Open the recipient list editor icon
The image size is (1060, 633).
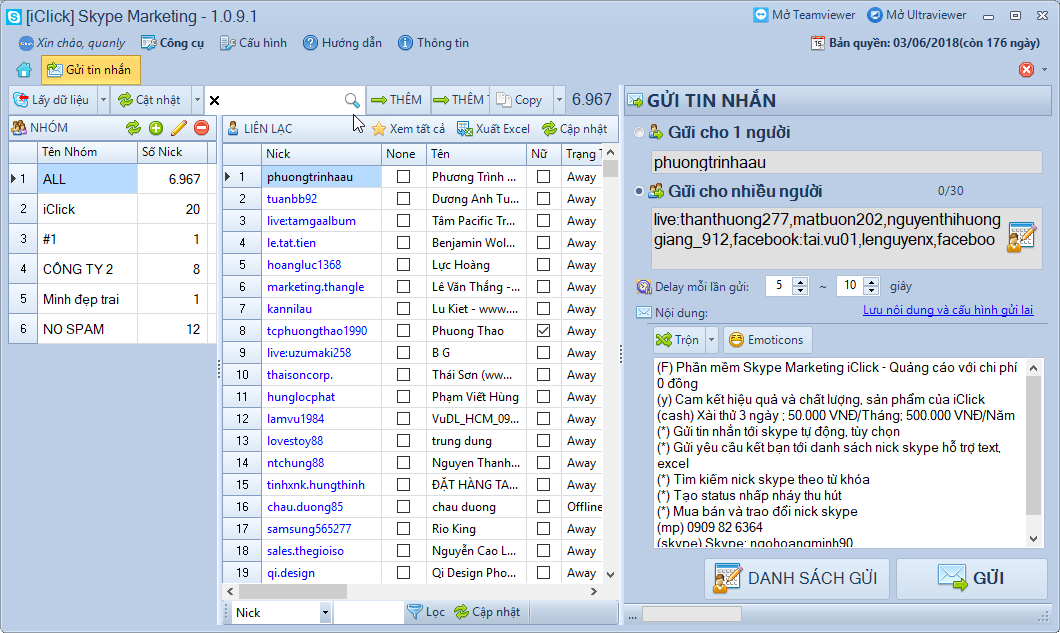[1021, 237]
